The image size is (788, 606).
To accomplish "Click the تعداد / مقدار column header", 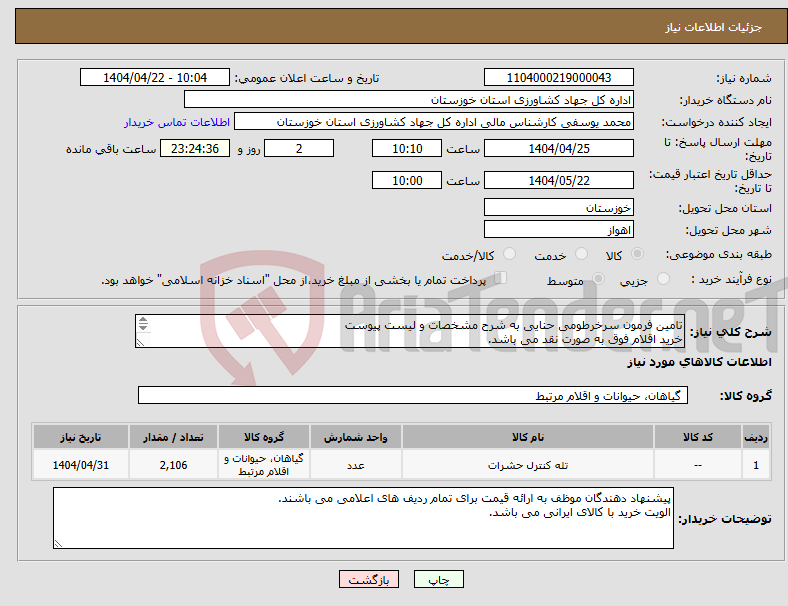I will coord(173,437).
